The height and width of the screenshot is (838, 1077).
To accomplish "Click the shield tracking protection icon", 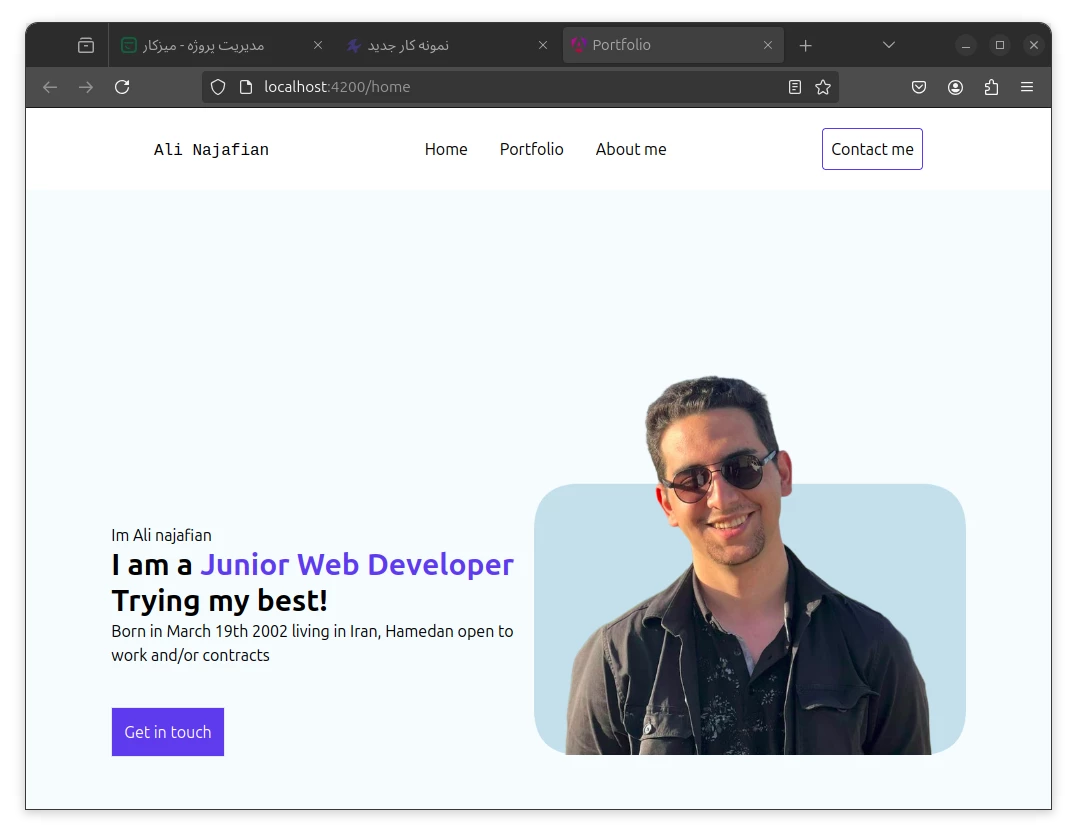I will [218, 87].
